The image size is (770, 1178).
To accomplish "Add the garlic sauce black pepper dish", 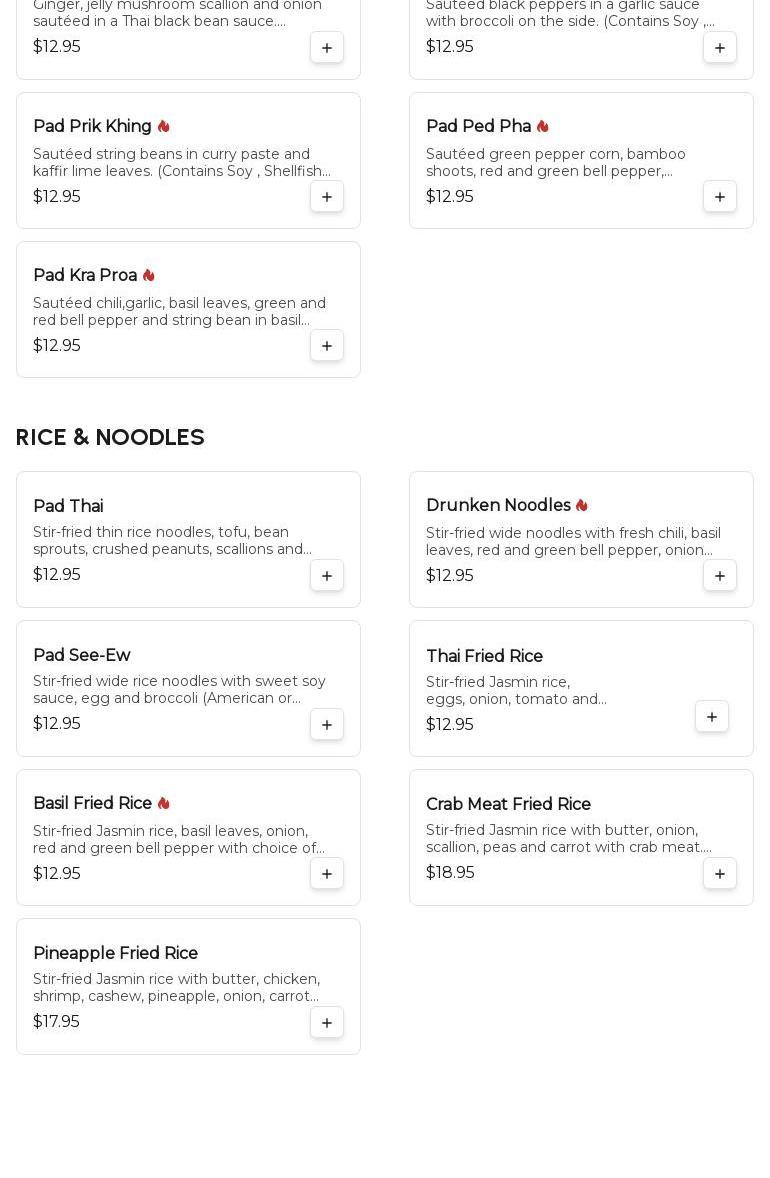I will (720, 47).
